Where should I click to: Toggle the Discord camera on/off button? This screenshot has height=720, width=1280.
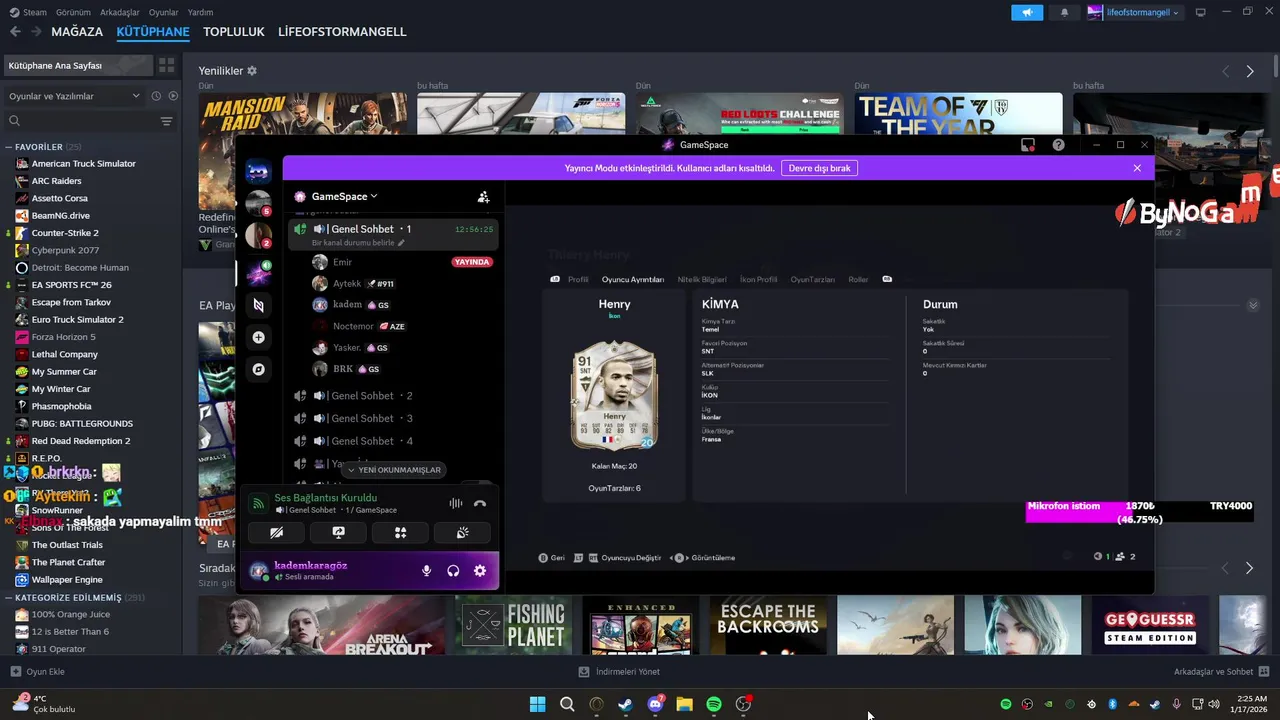pos(276,533)
